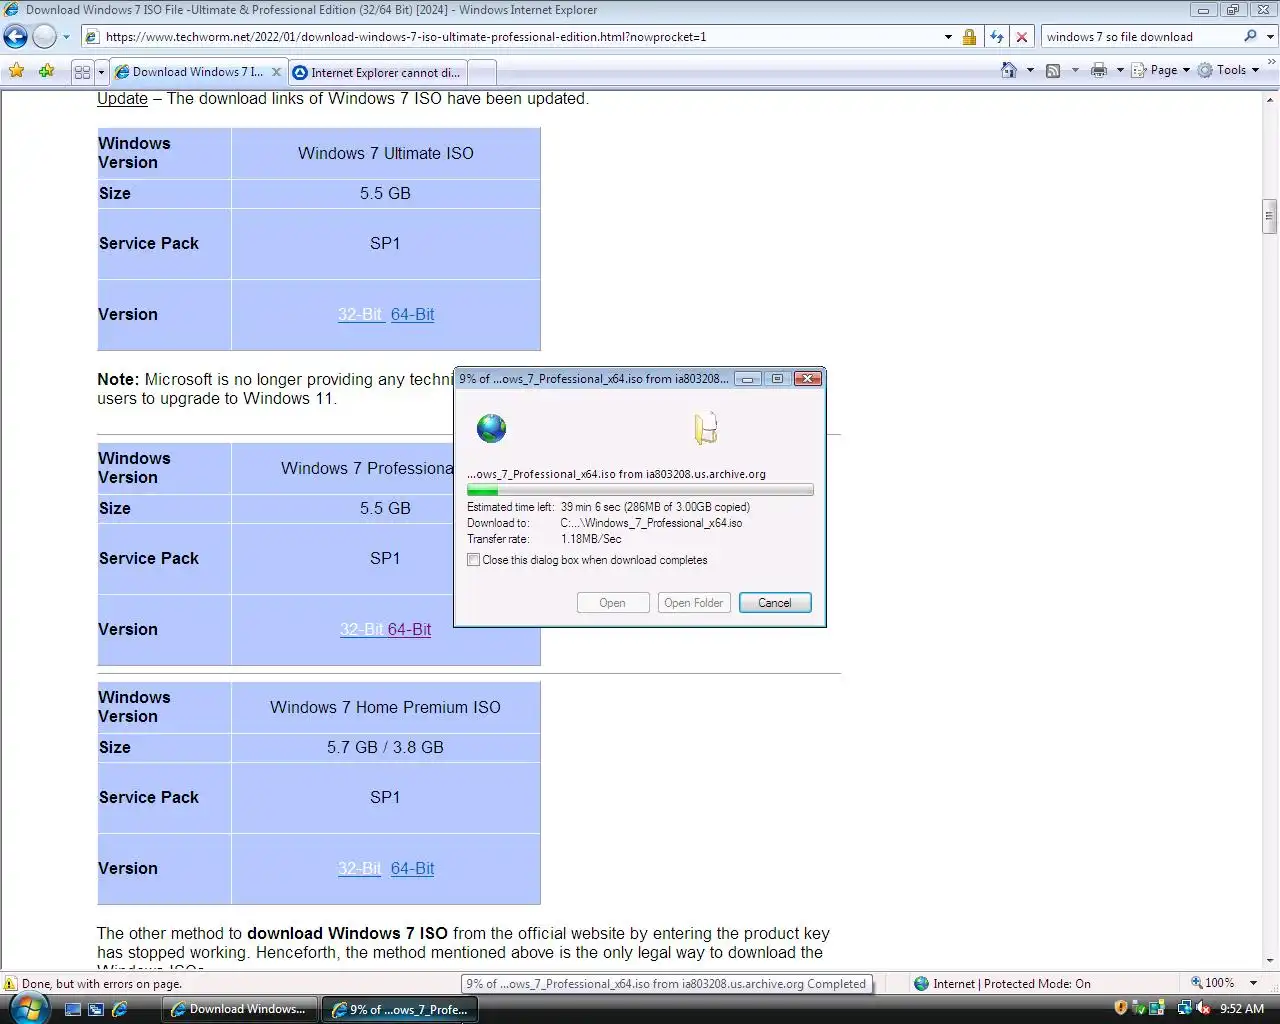Viewport: 1280px width, 1024px height.
Task: Launch Internet Explorer from Quick Launch
Action: coord(120,1010)
